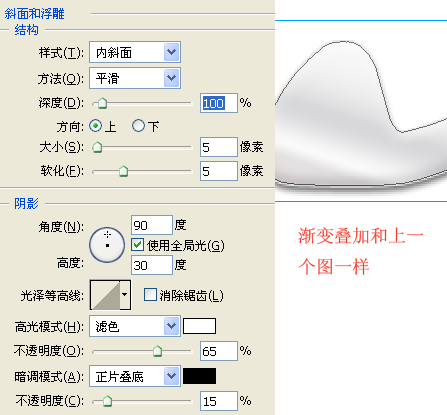
Task: Click the 角度 angle degree field
Action: pyautogui.click(x=152, y=225)
